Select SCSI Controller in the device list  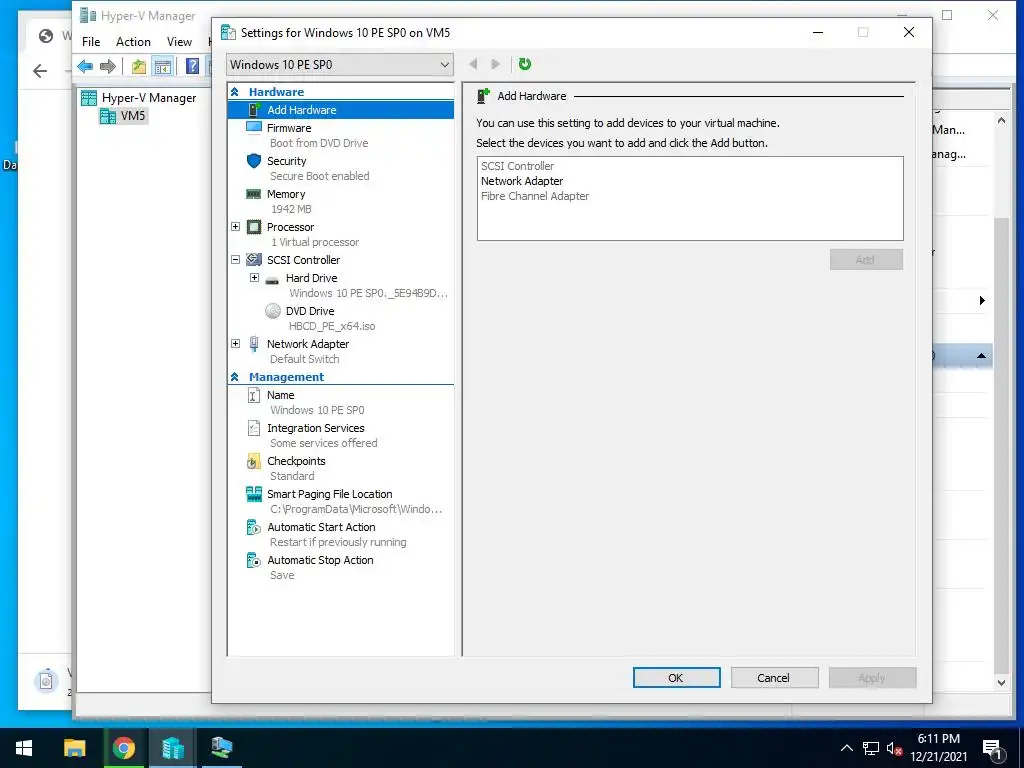517,166
